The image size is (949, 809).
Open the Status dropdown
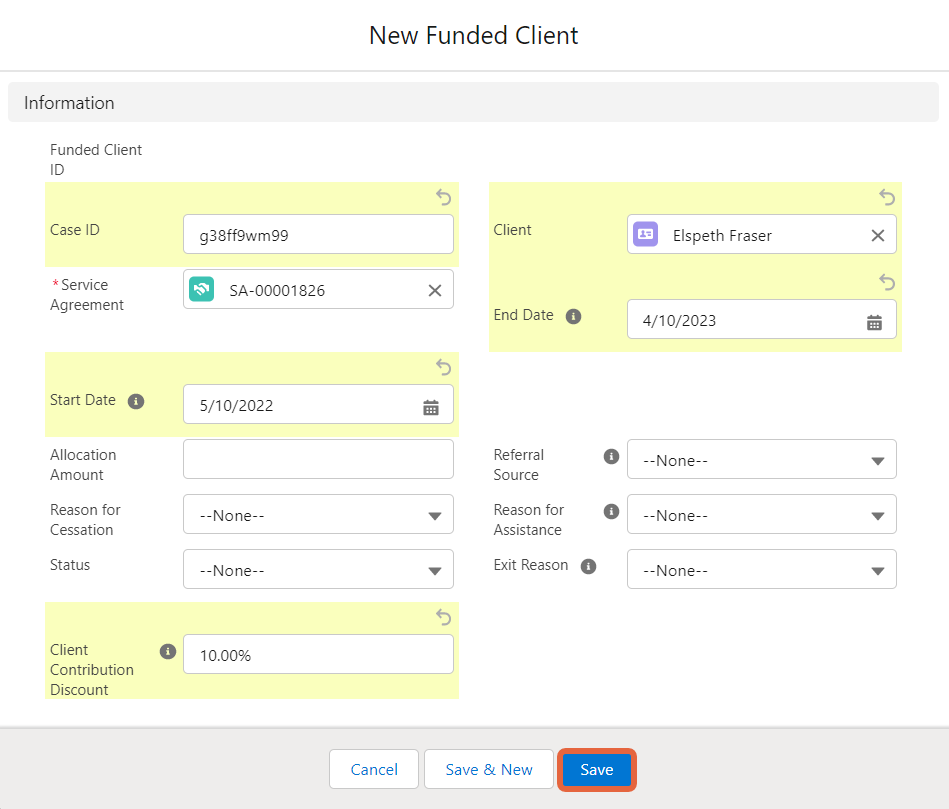318,569
